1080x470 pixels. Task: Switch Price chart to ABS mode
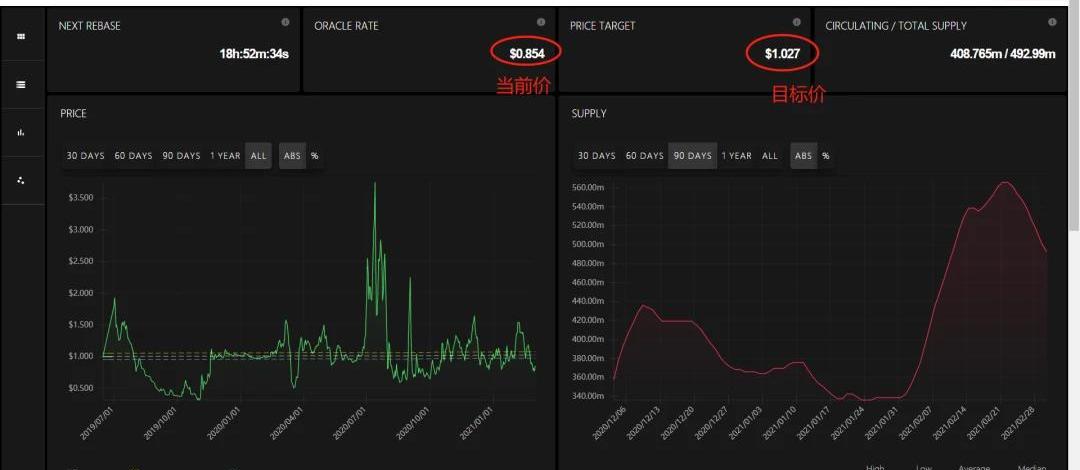click(x=292, y=156)
